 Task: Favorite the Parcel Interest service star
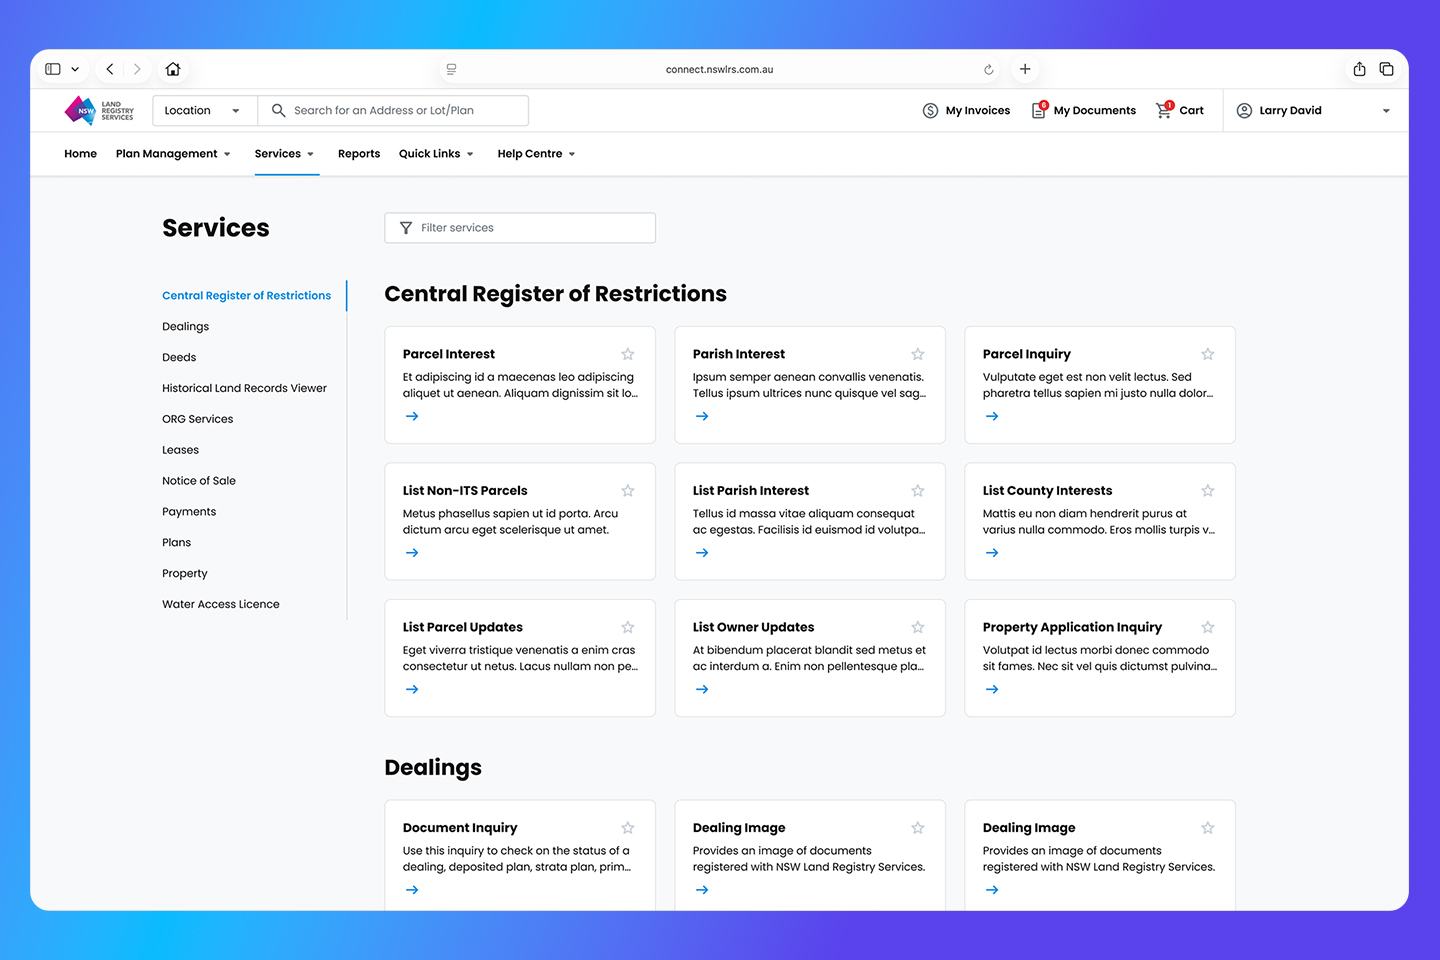tap(628, 354)
